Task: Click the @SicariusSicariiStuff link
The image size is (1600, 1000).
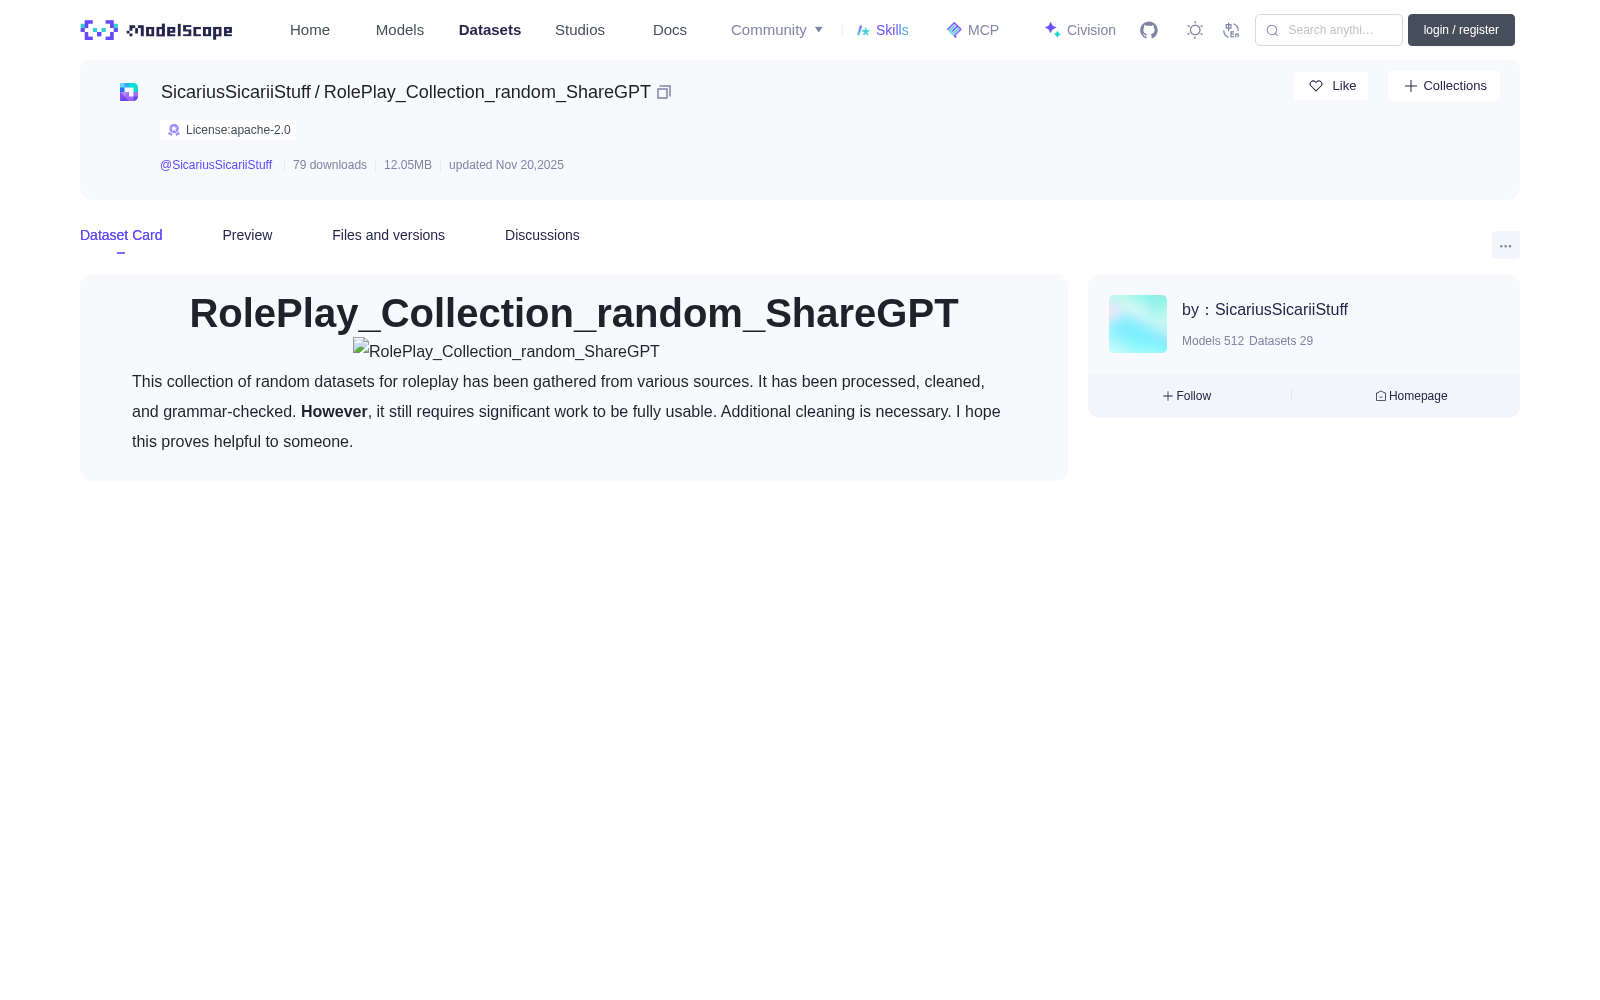Action: [x=216, y=165]
